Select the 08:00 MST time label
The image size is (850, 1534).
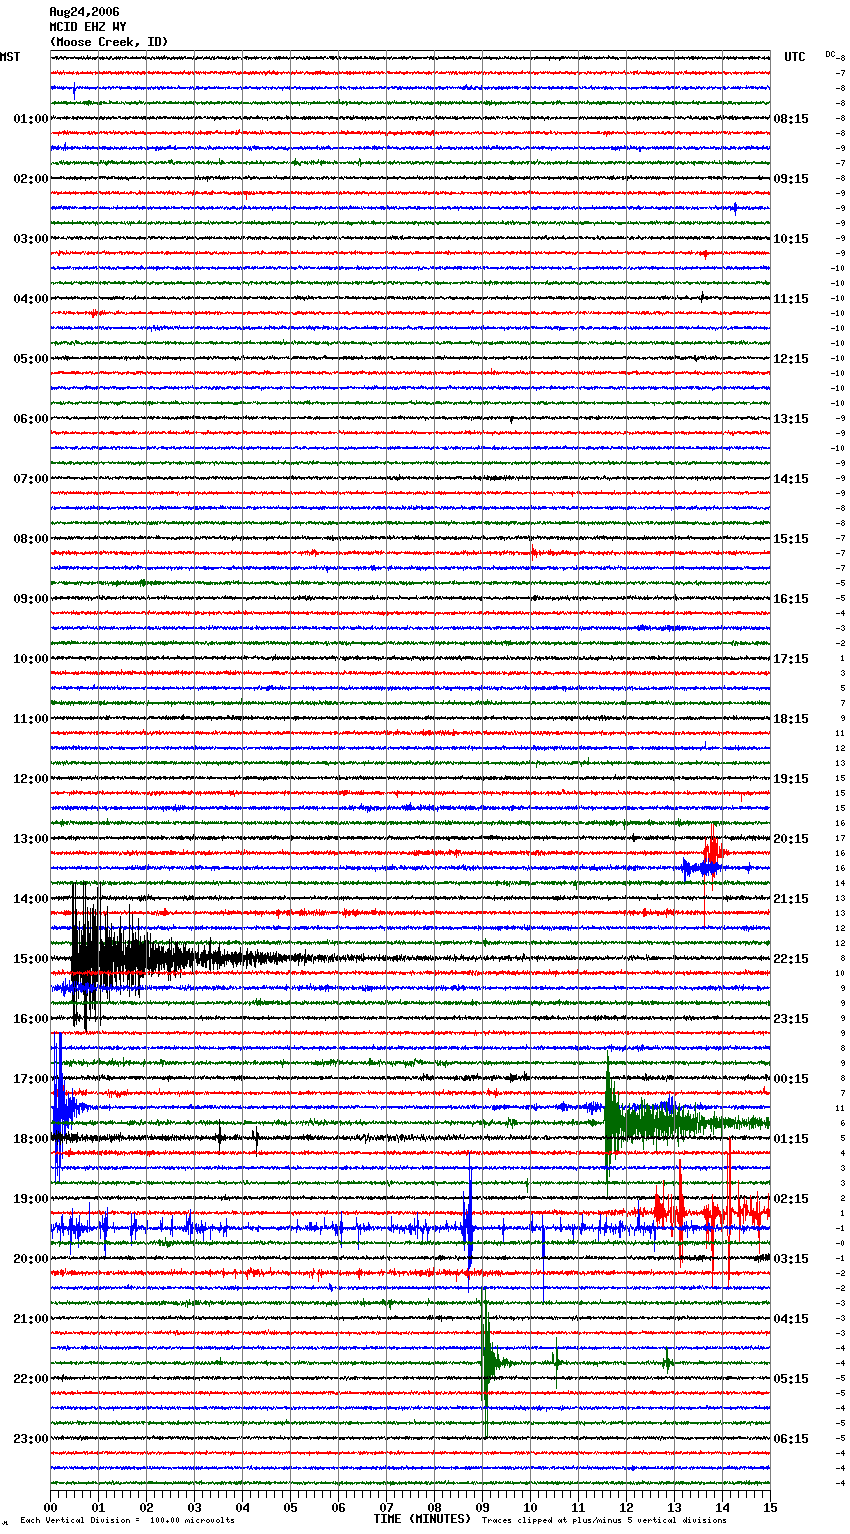(x=31, y=539)
